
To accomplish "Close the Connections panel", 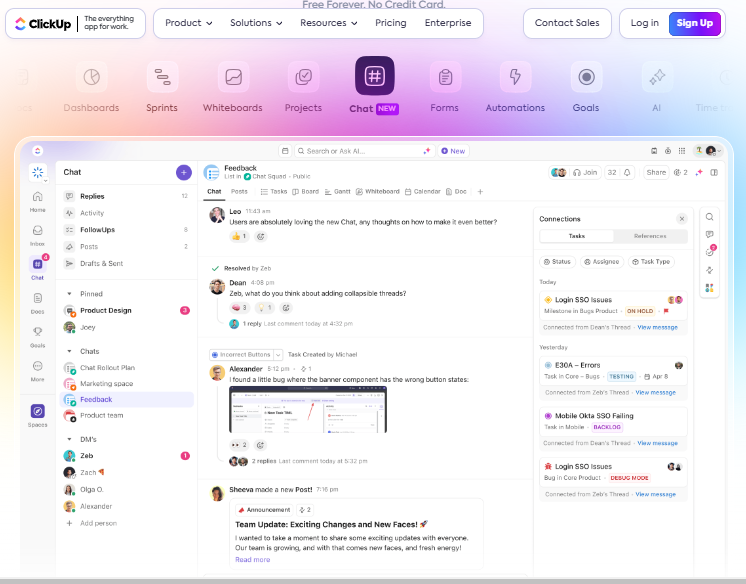I will tap(682, 219).
